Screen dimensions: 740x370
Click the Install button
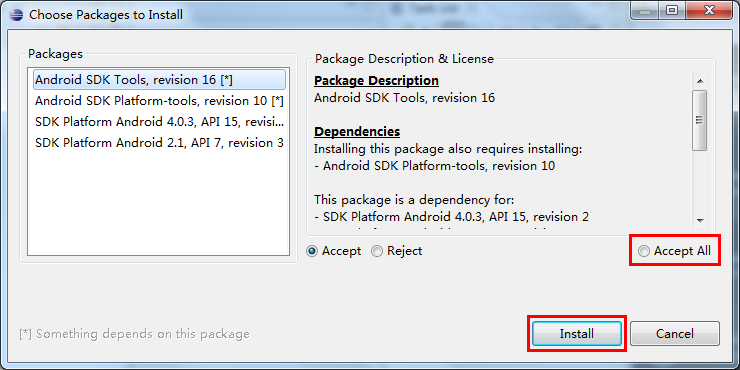[576, 334]
